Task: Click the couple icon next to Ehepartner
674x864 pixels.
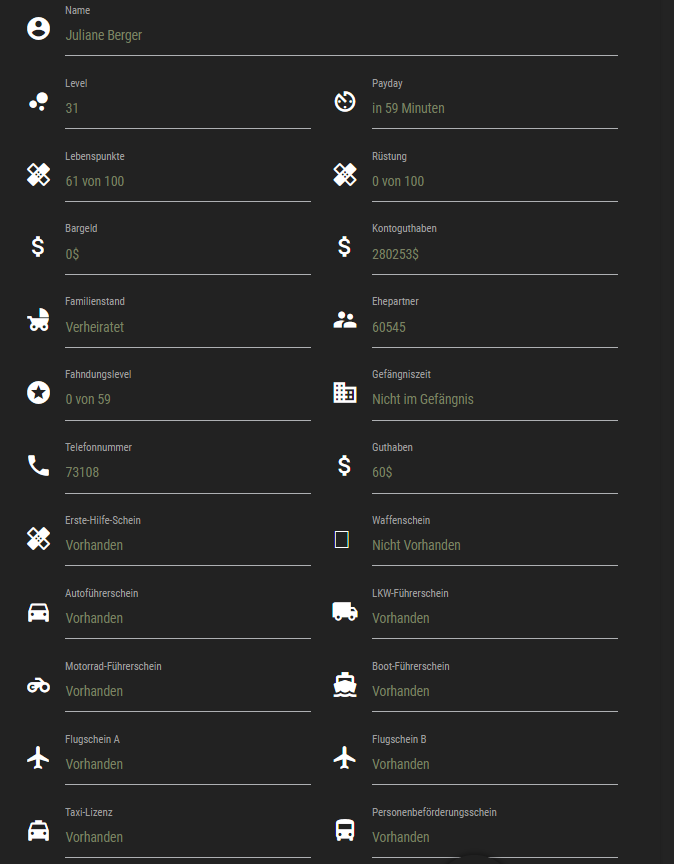Action: (x=344, y=320)
